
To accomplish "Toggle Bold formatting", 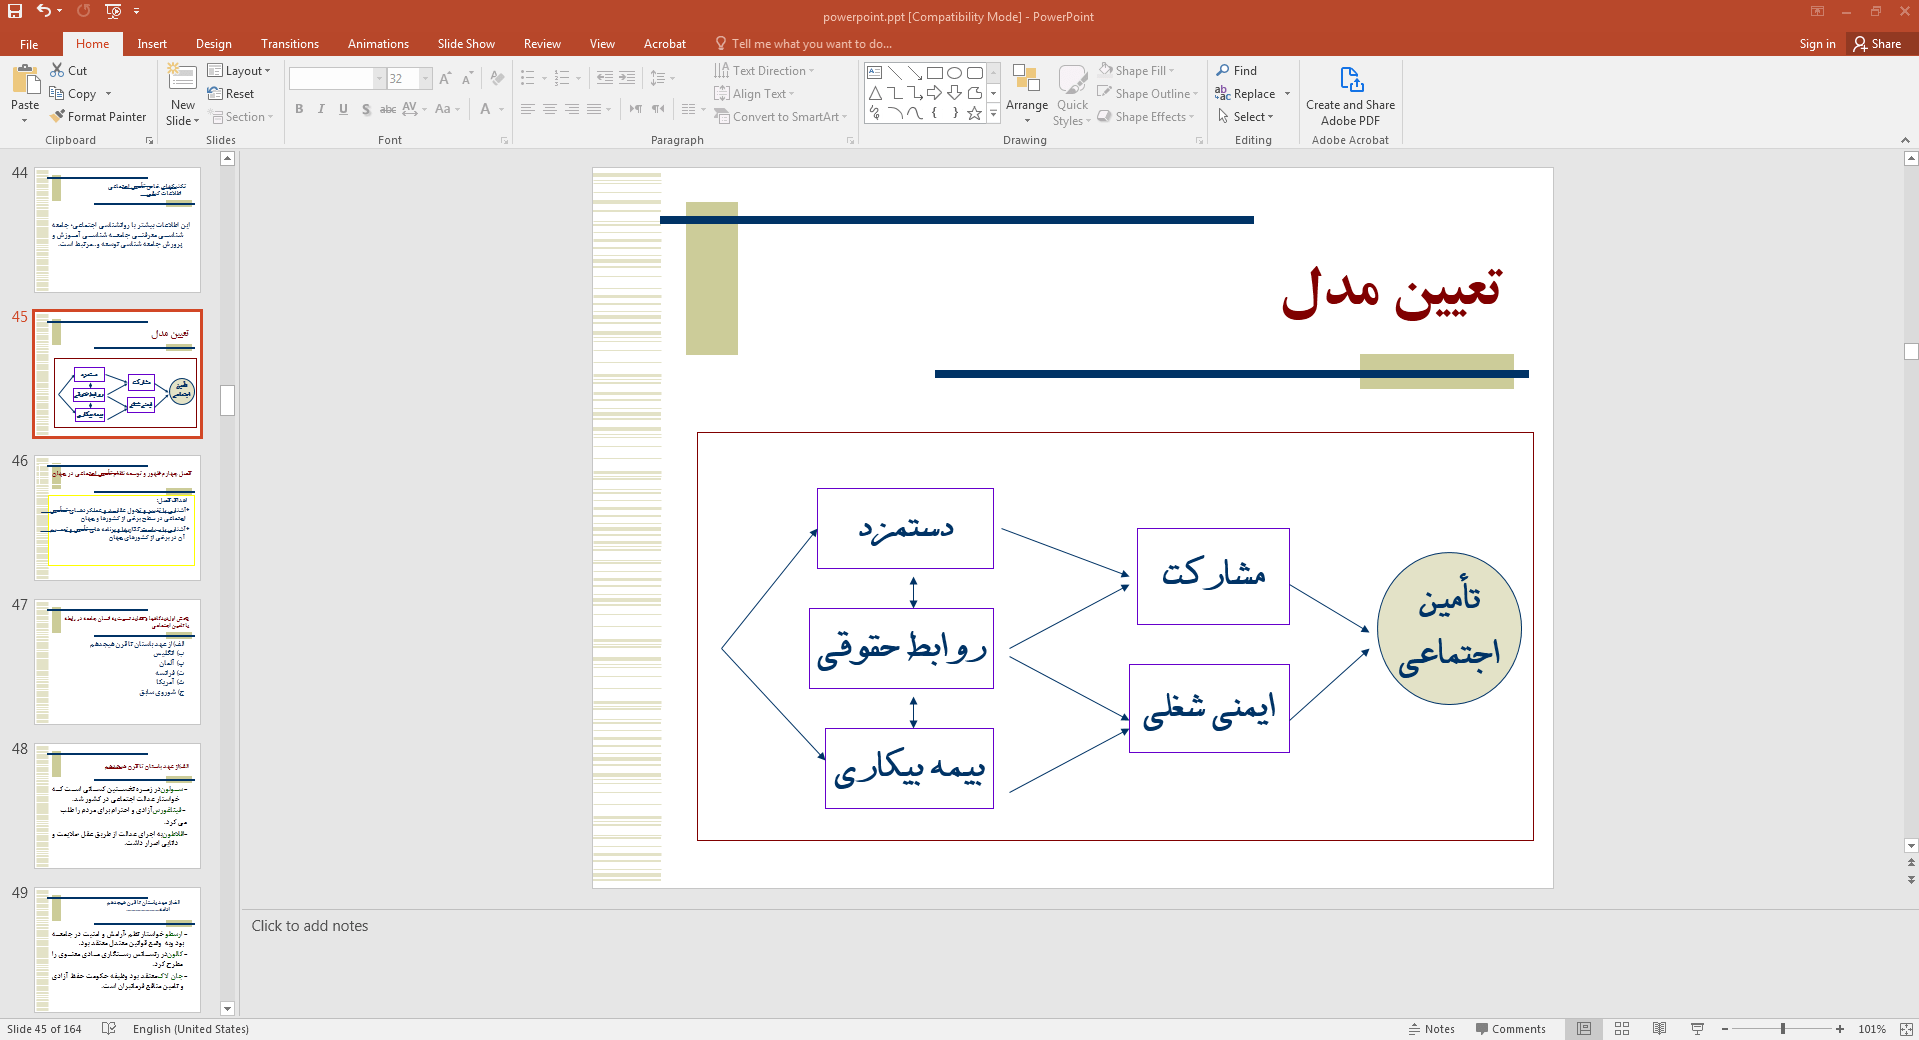I will point(299,109).
